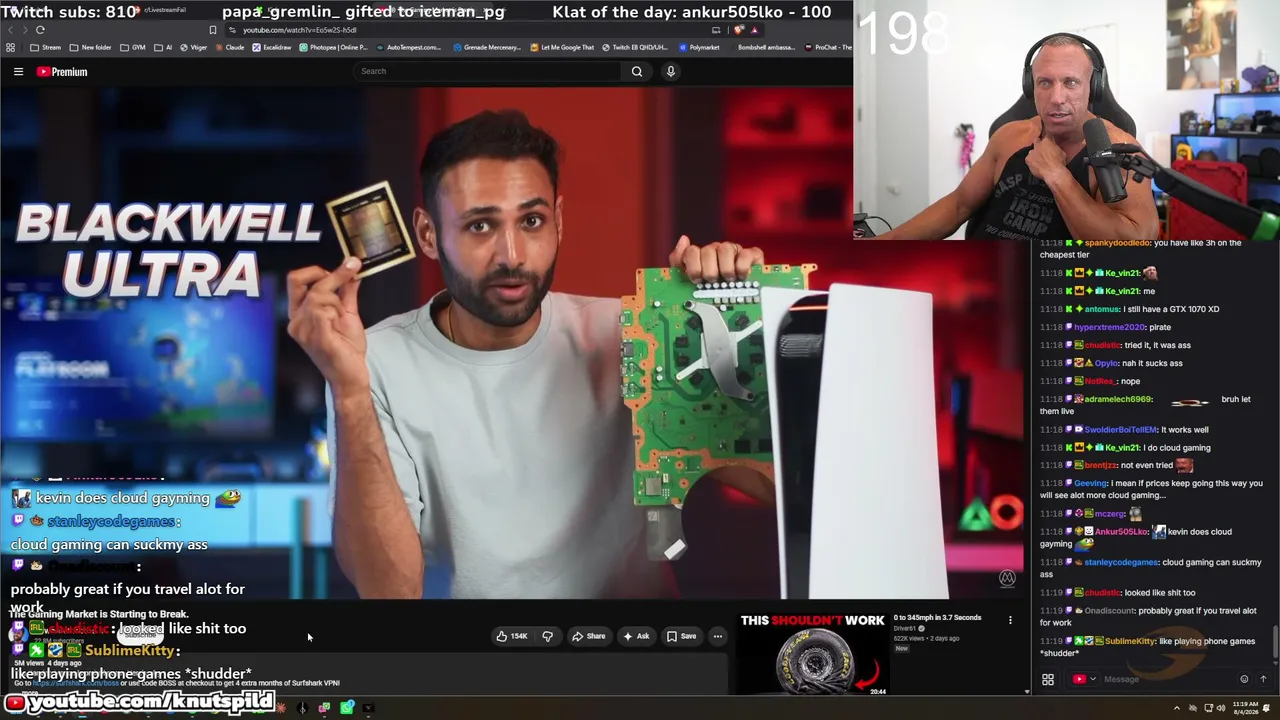
Task: Click spankydoodledo's username in chat panel
Action: coord(1115,243)
